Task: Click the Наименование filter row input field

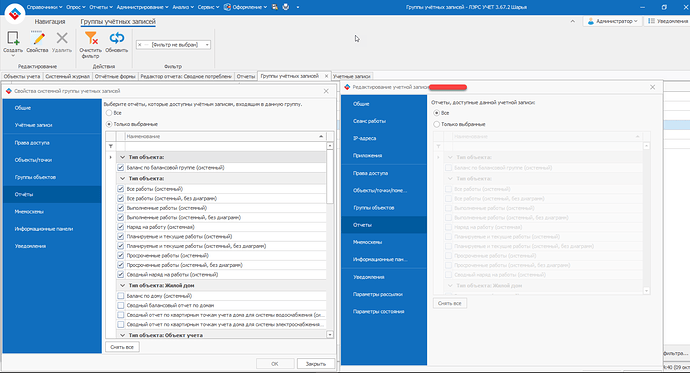Action: (x=225, y=146)
